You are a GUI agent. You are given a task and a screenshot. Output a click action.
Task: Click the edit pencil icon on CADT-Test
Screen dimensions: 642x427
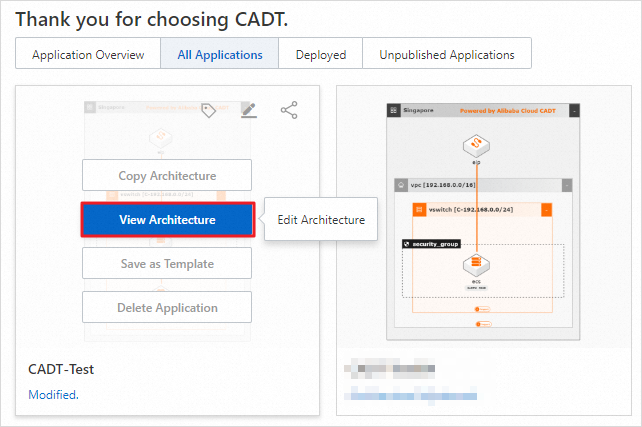coord(249,110)
